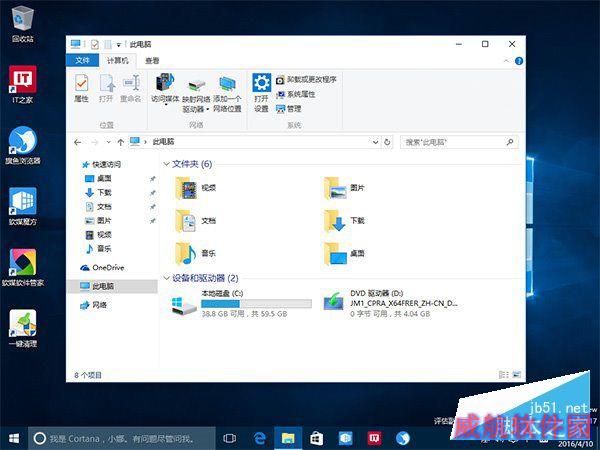Viewport: 600px width, 450px height.
Task: Open the recent locations dropdown arrow
Action: [109, 142]
